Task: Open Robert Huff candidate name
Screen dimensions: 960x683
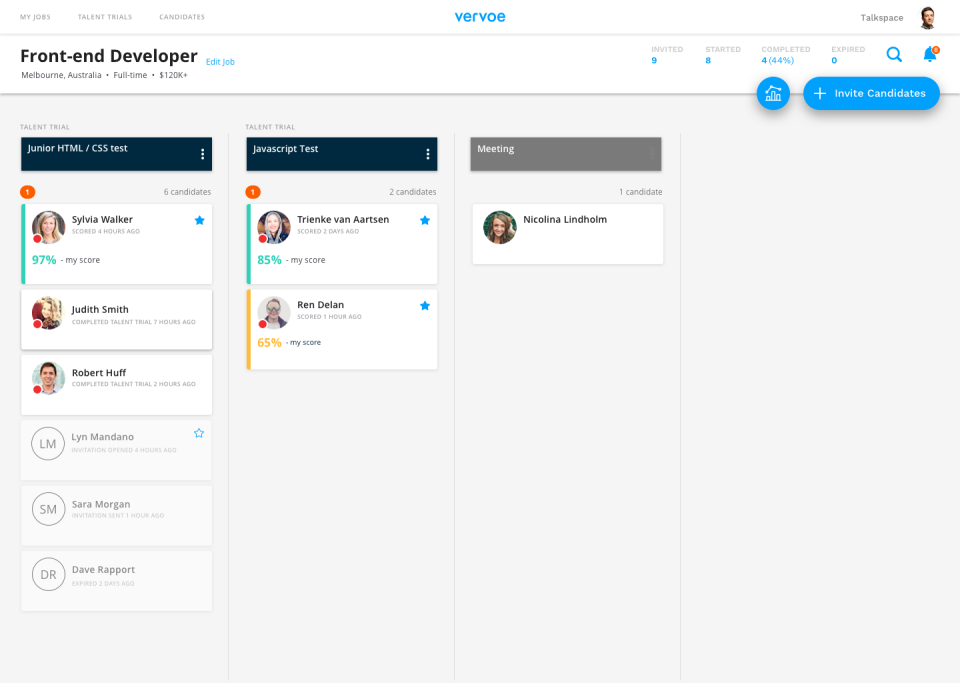Action: (x=99, y=373)
